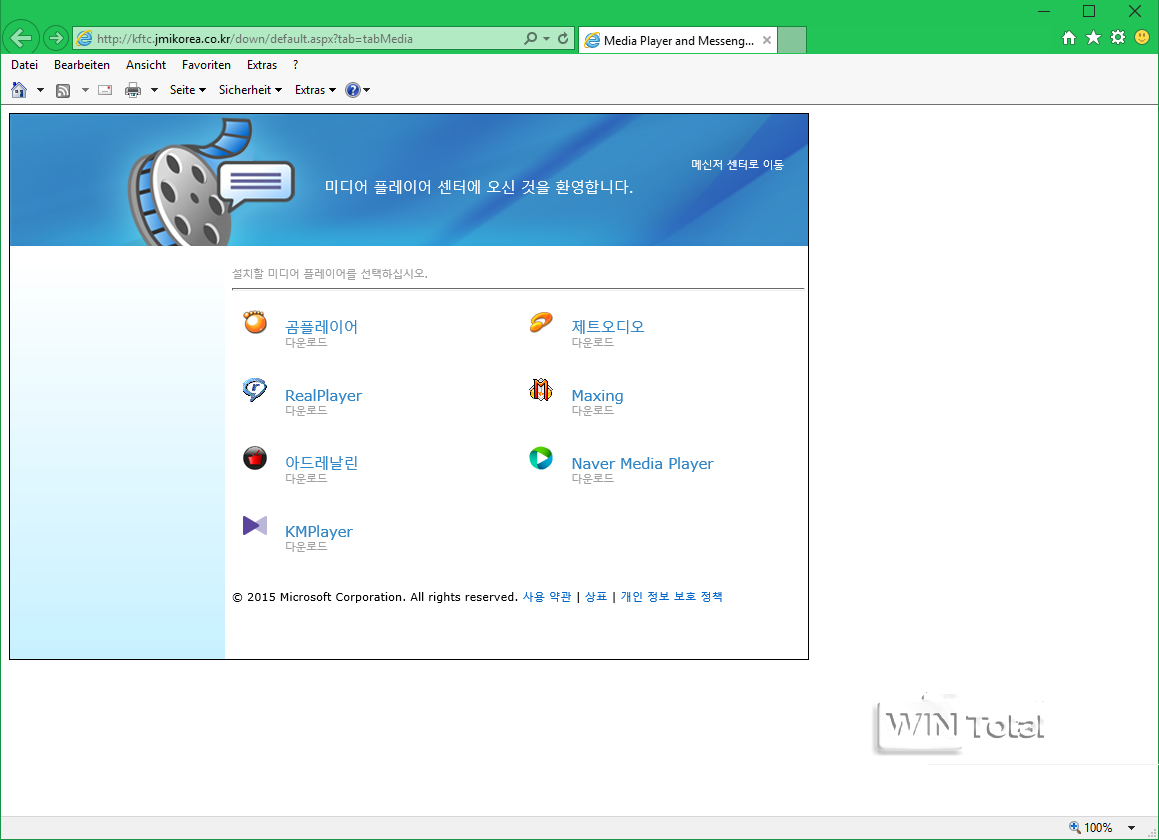The width and height of the screenshot is (1159, 840).
Task: Click the 제트오디오 orange swirl icon
Action: 541,322
